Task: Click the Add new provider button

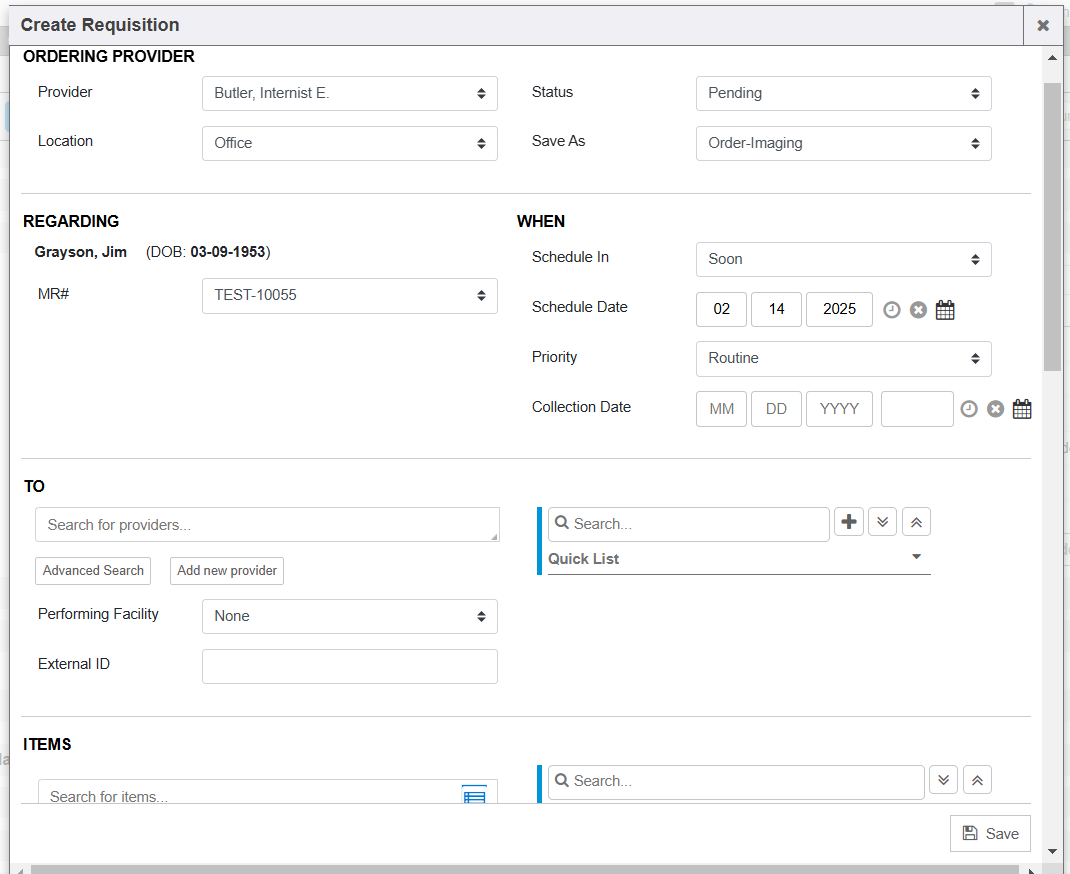Action: [227, 571]
